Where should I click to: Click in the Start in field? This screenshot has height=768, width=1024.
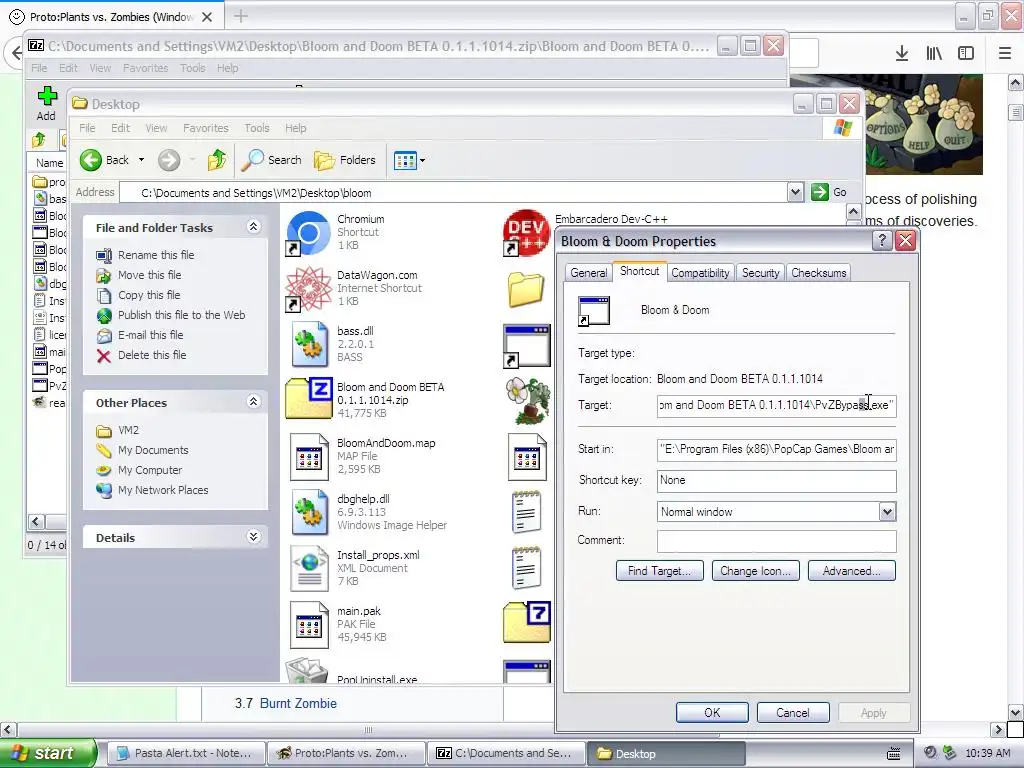(776, 449)
